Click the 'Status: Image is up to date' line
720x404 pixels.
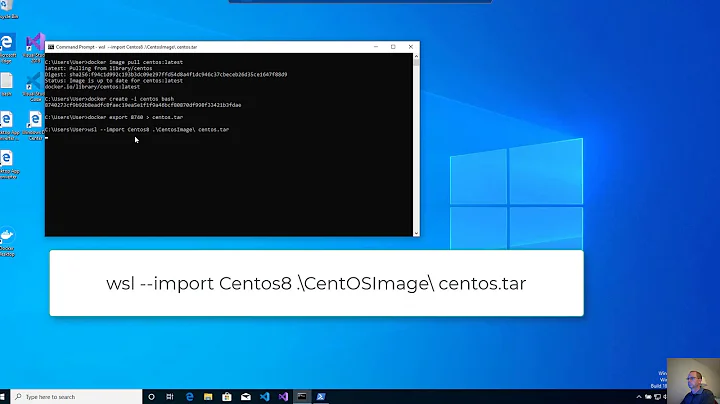point(114,80)
